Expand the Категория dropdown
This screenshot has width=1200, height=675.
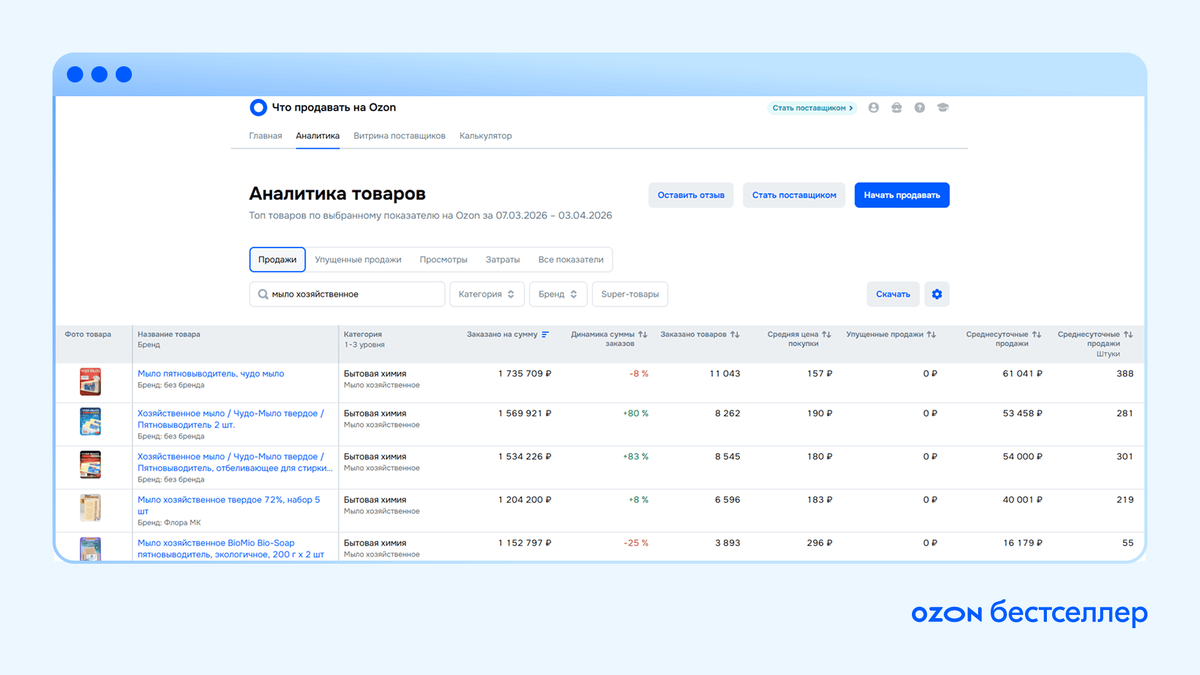[x=487, y=294]
